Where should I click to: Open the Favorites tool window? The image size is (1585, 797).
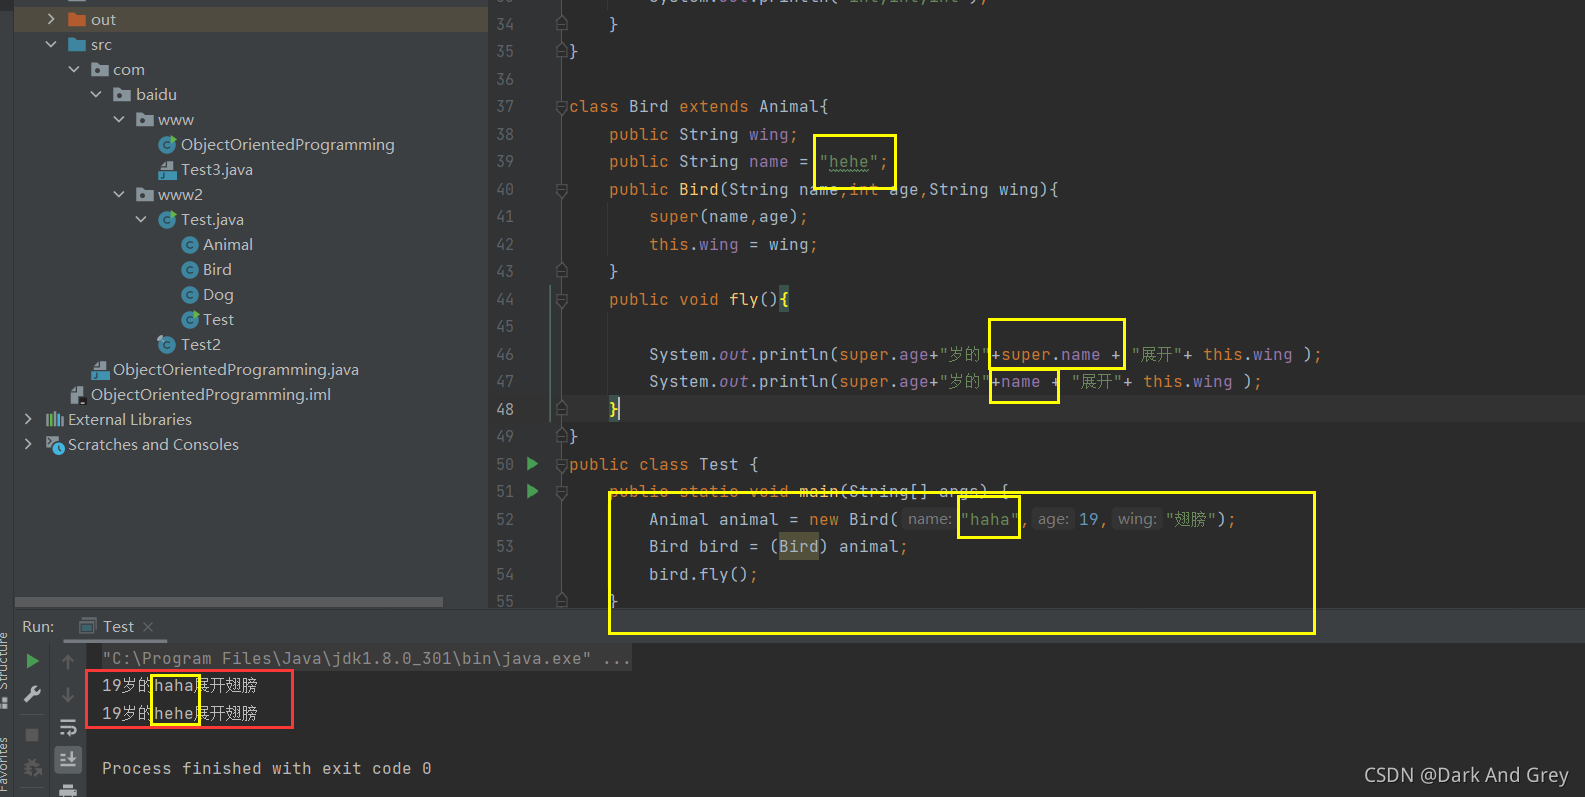click(5, 765)
